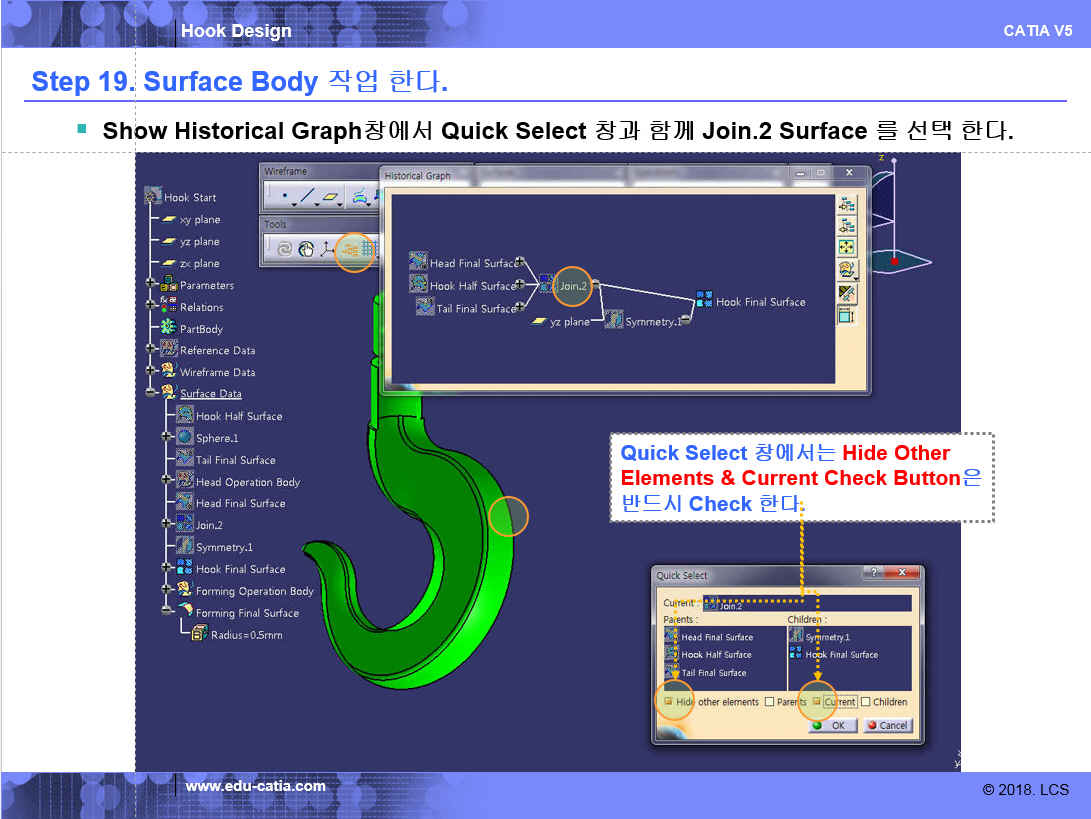Click the Show Historical Graph icon in Tools
Screen dimensions: 1091x819
[x=352, y=250]
